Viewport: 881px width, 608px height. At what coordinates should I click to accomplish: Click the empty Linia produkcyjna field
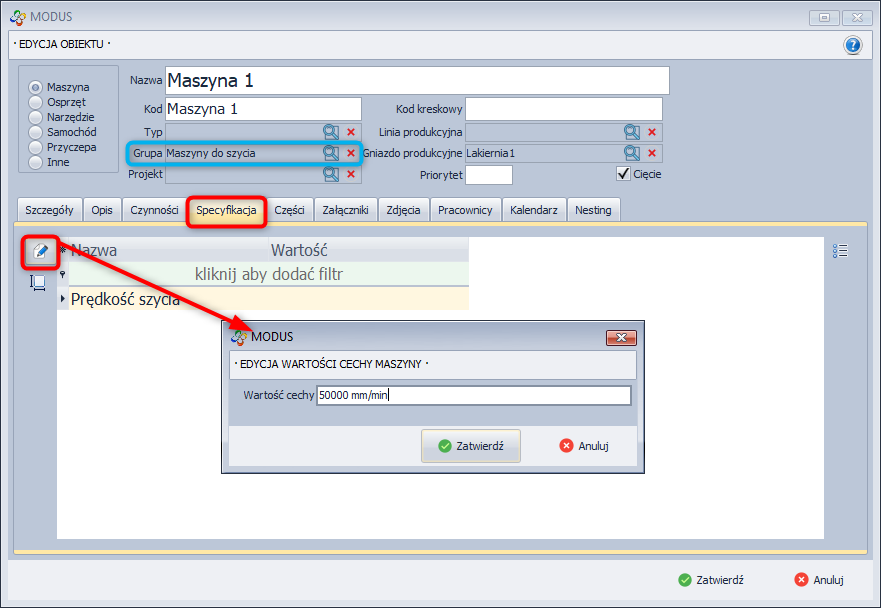point(544,132)
